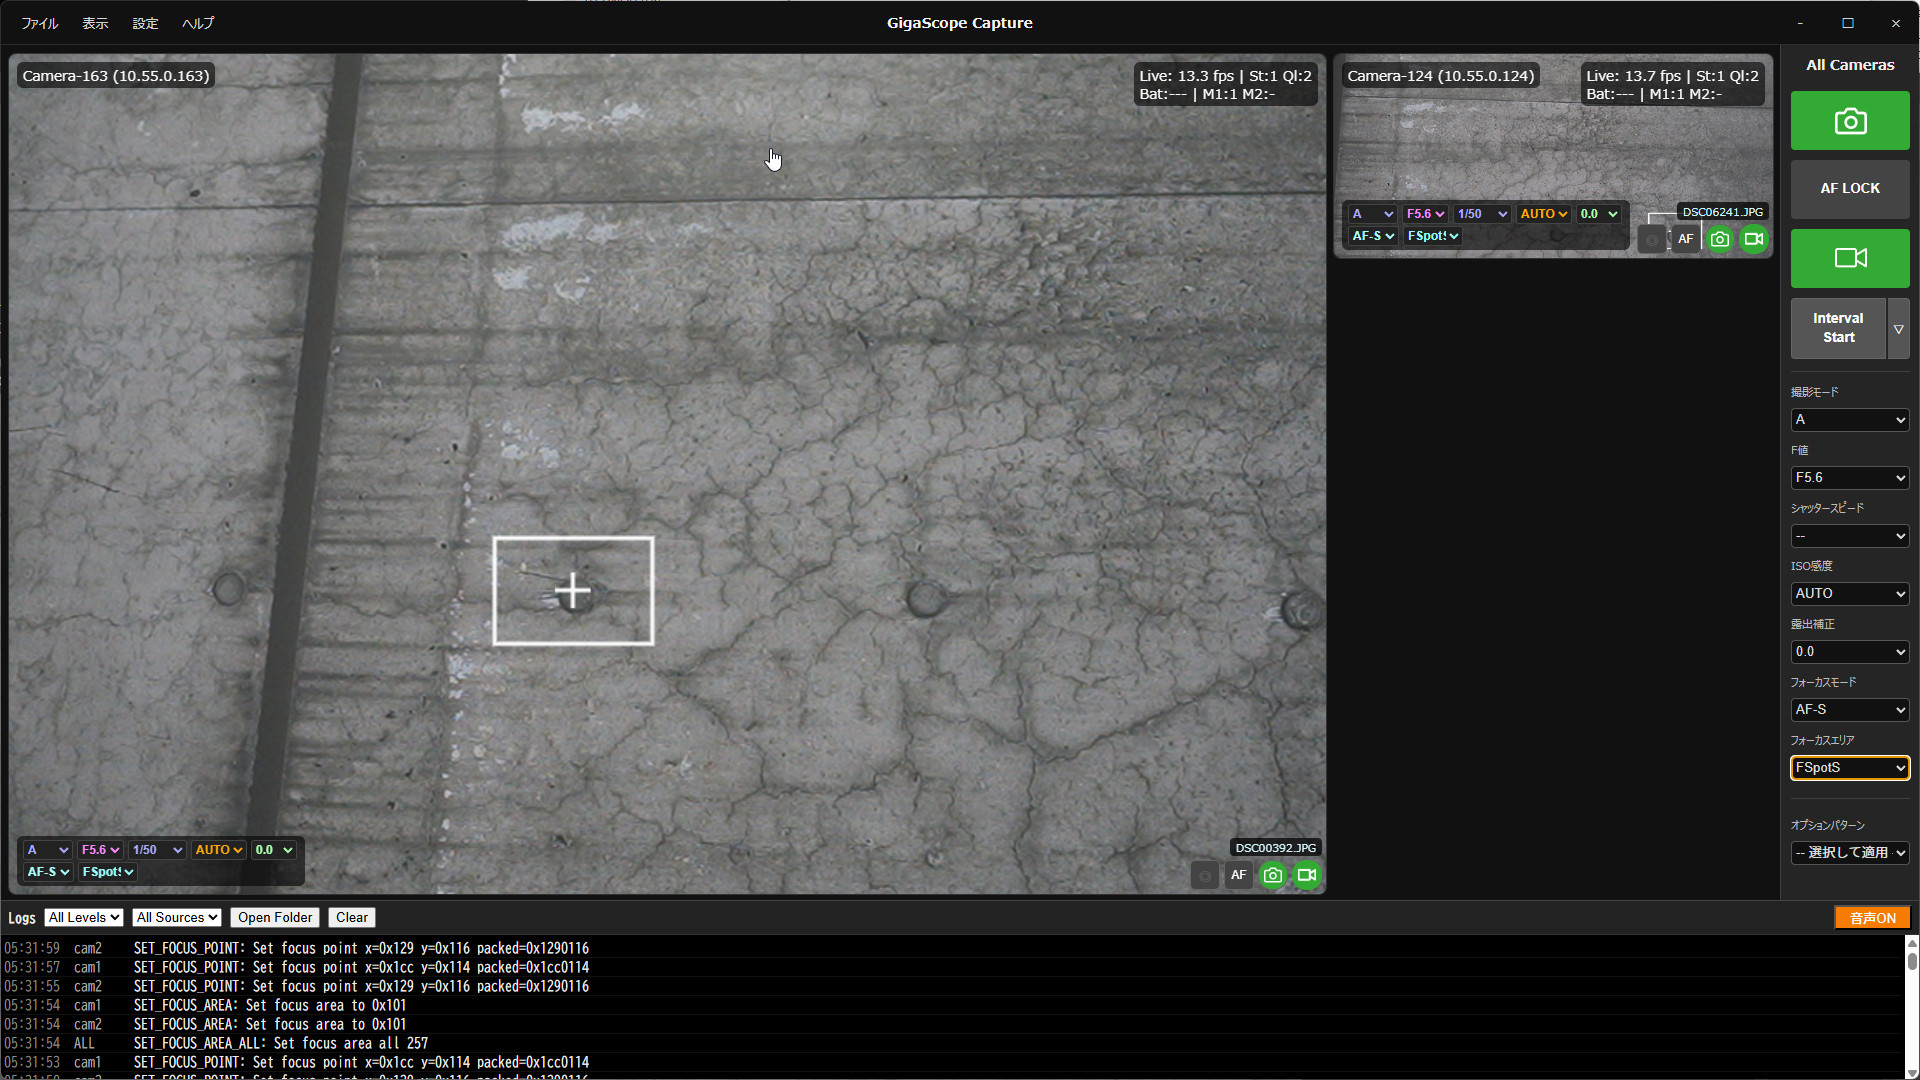Capture photo on Camera-163 preview
Viewport: 1920px width, 1080px height.
1272,875
